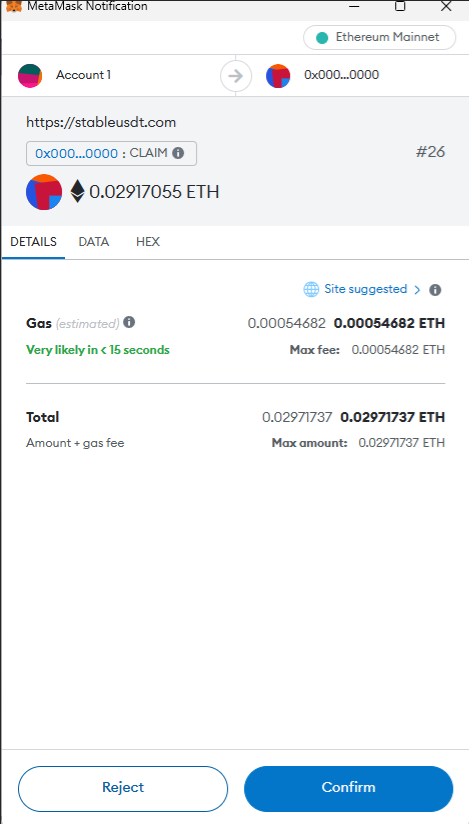The image size is (469, 824).
Task: Reject the transaction
Action: coord(123,789)
